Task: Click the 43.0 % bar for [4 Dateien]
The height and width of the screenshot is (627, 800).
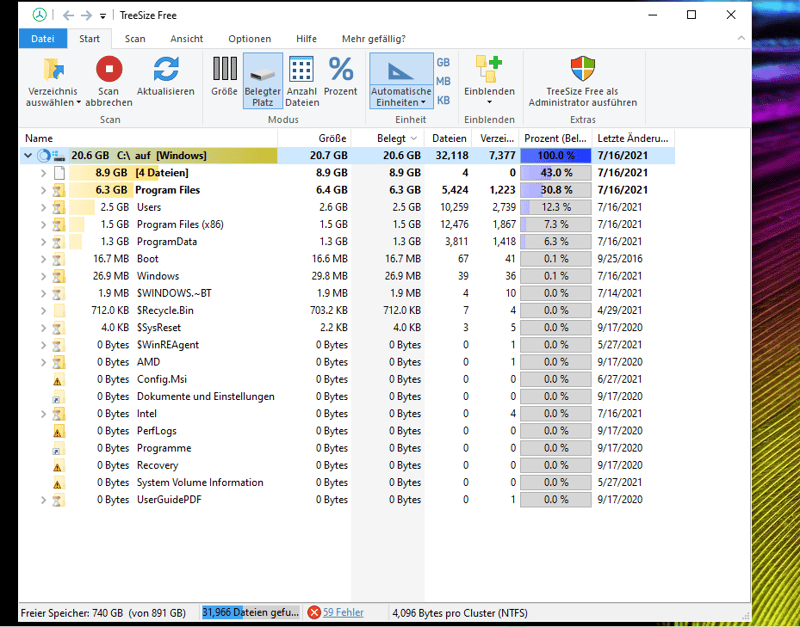Action: tap(556, 173)
